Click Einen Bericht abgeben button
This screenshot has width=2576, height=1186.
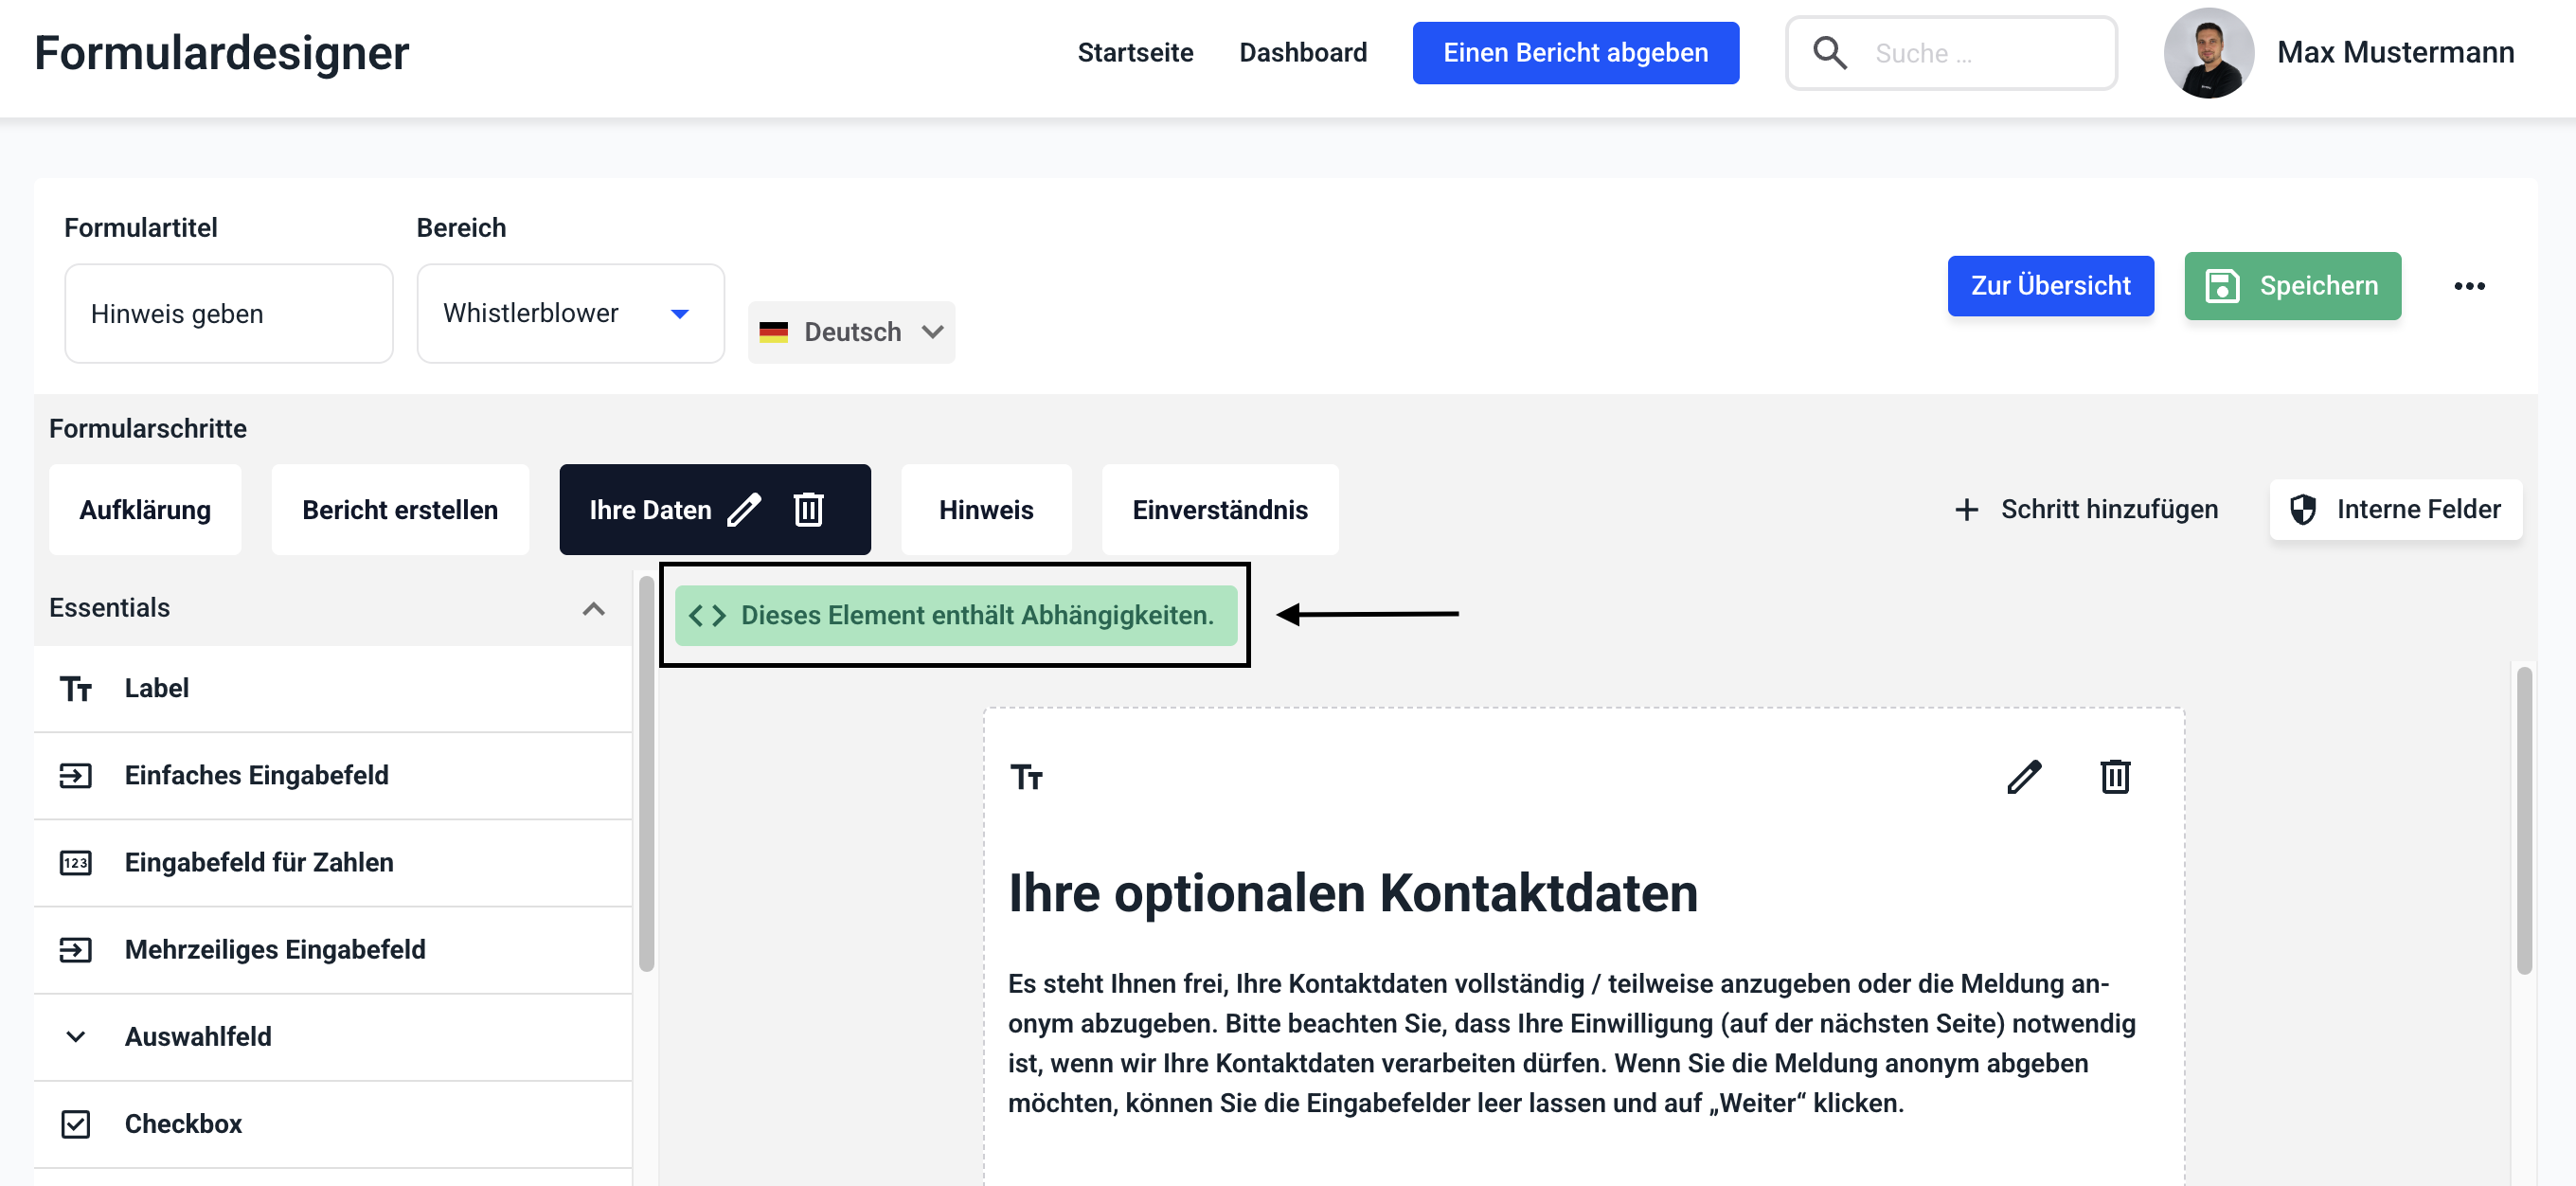1575,53
